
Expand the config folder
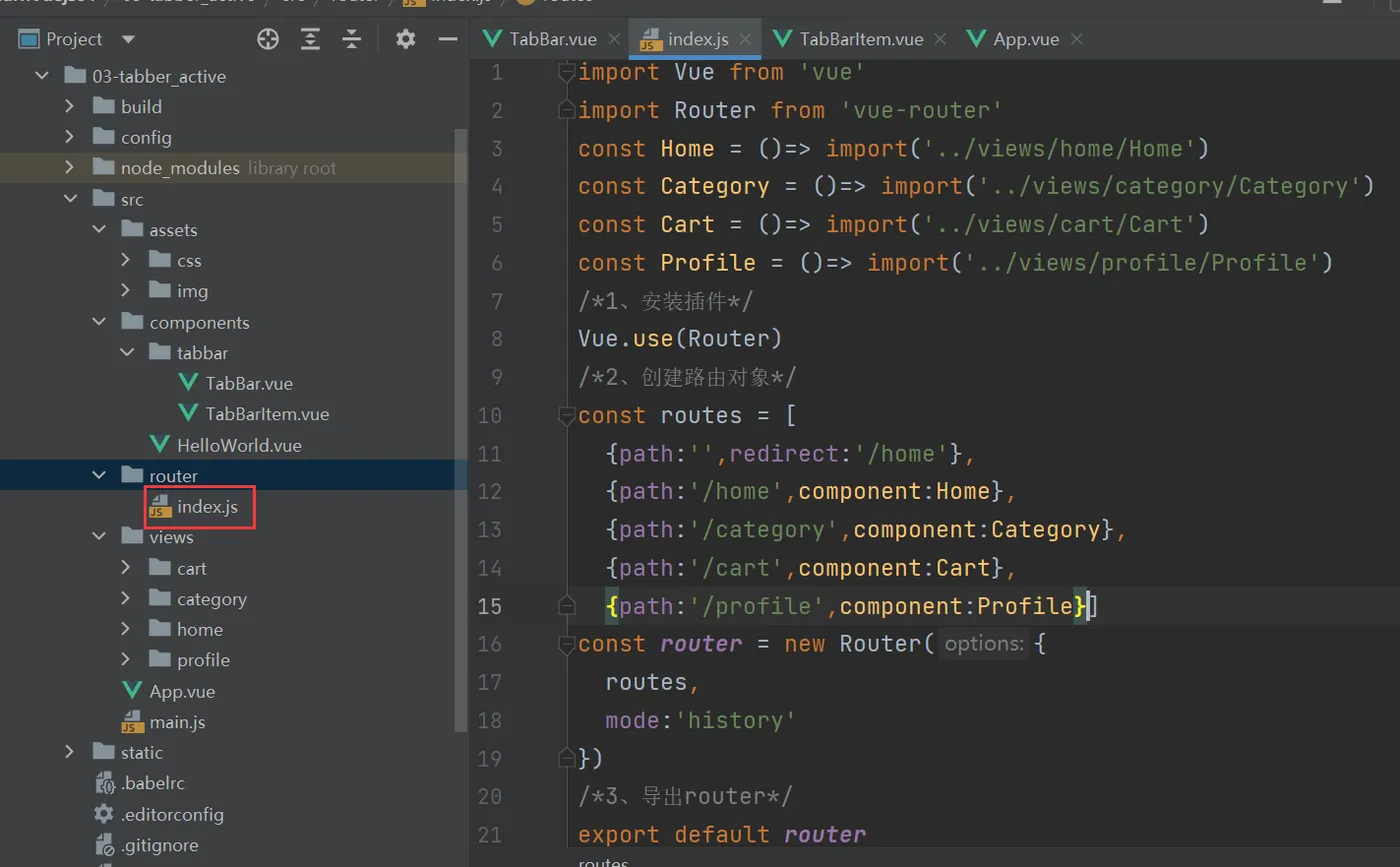(69, 137)
